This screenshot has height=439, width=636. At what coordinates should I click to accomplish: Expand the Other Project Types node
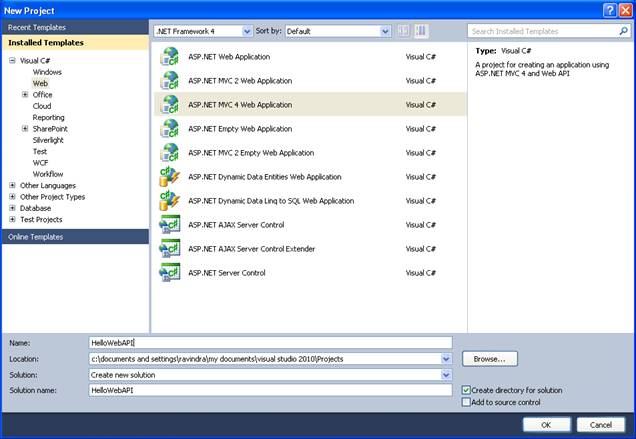click(x=12, y=197)
